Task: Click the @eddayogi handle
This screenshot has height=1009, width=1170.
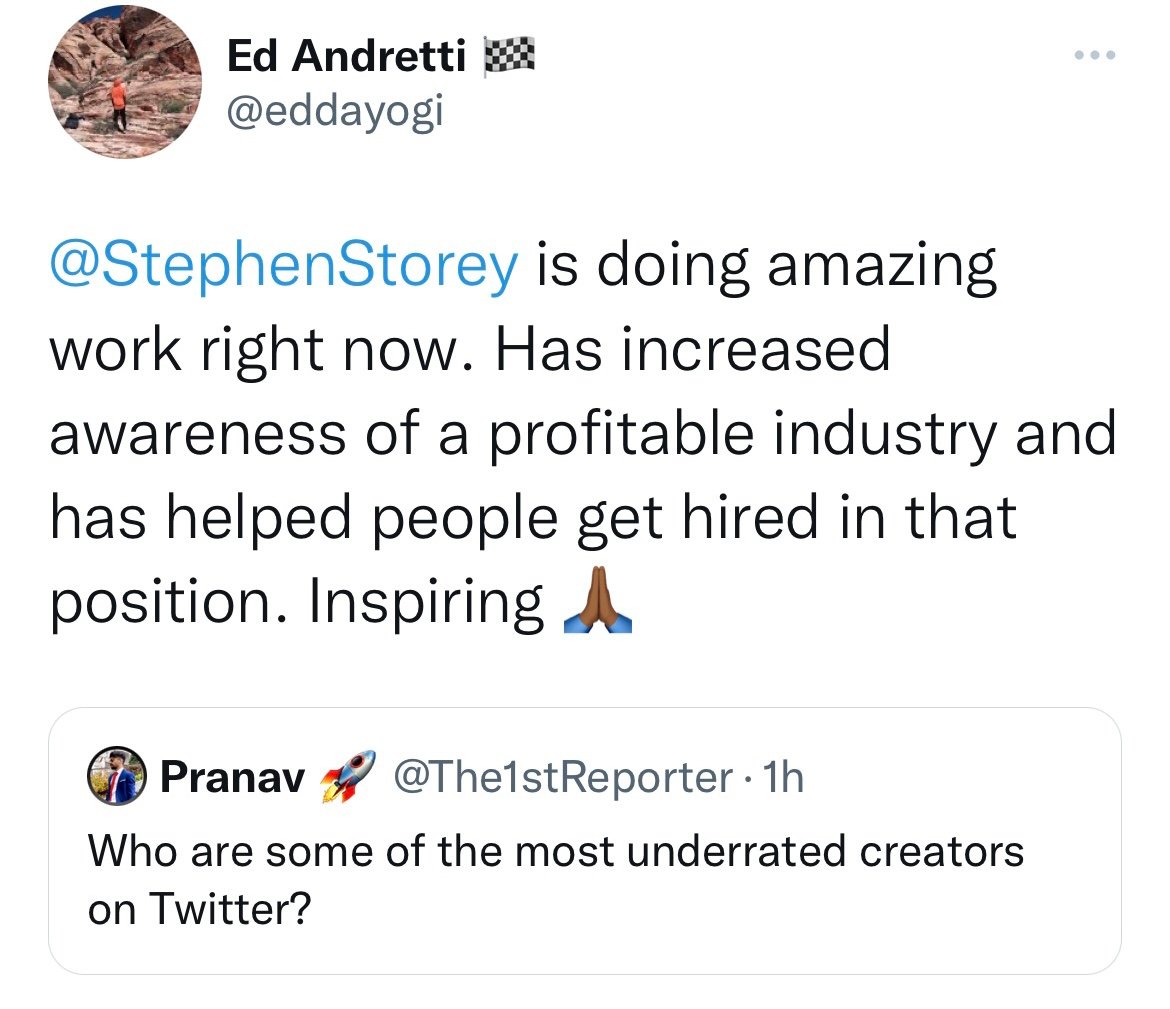Action: click(x=335, y=114)
